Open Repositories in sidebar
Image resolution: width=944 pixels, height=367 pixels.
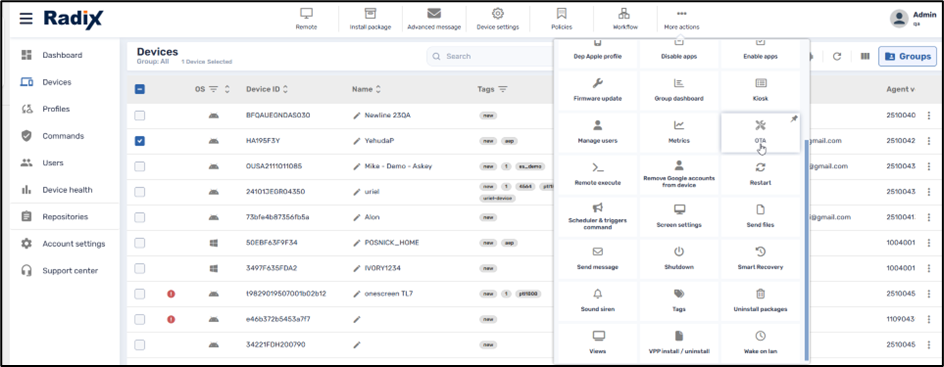65,217
